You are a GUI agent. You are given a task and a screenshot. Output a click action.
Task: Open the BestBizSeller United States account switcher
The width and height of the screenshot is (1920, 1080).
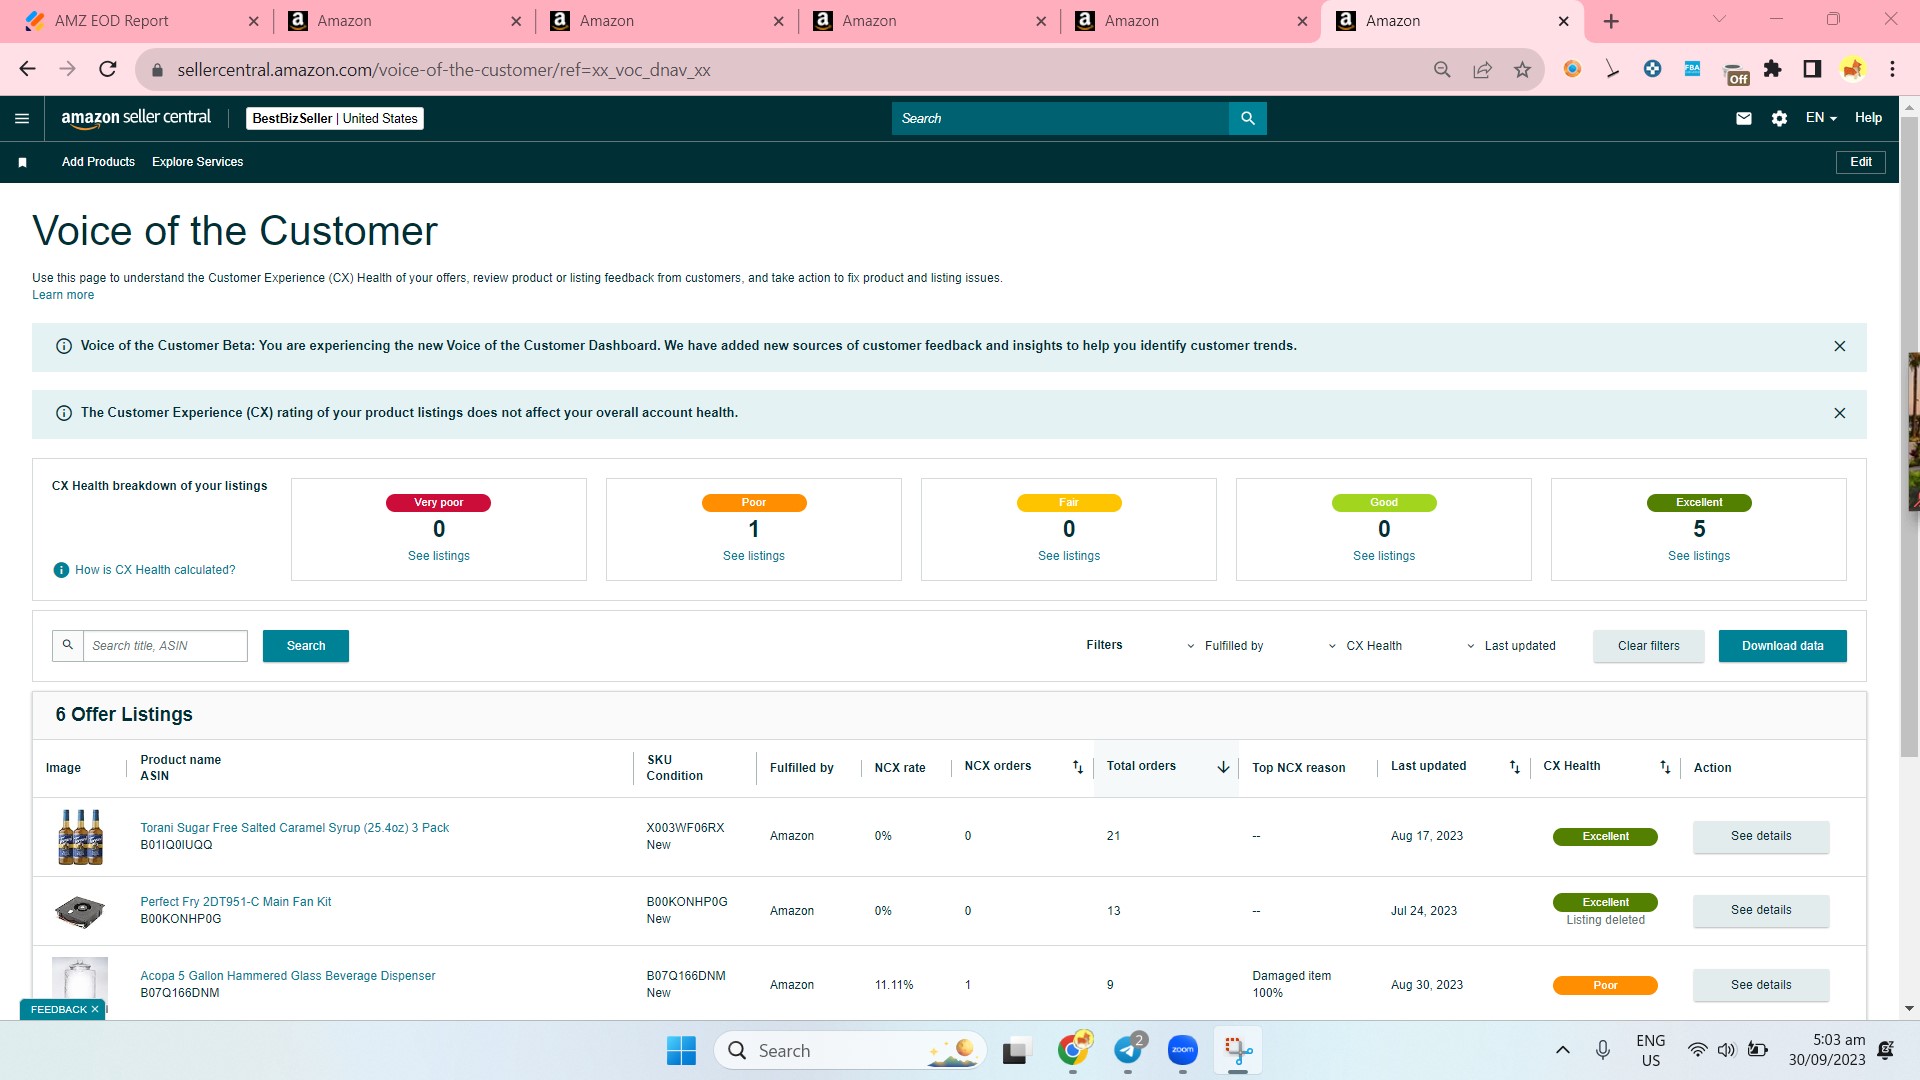point(335,118)
